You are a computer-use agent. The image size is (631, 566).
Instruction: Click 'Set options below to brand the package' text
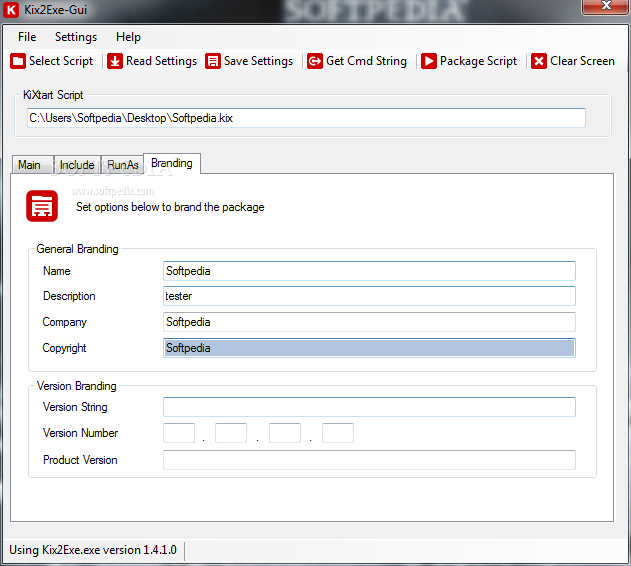170,207
